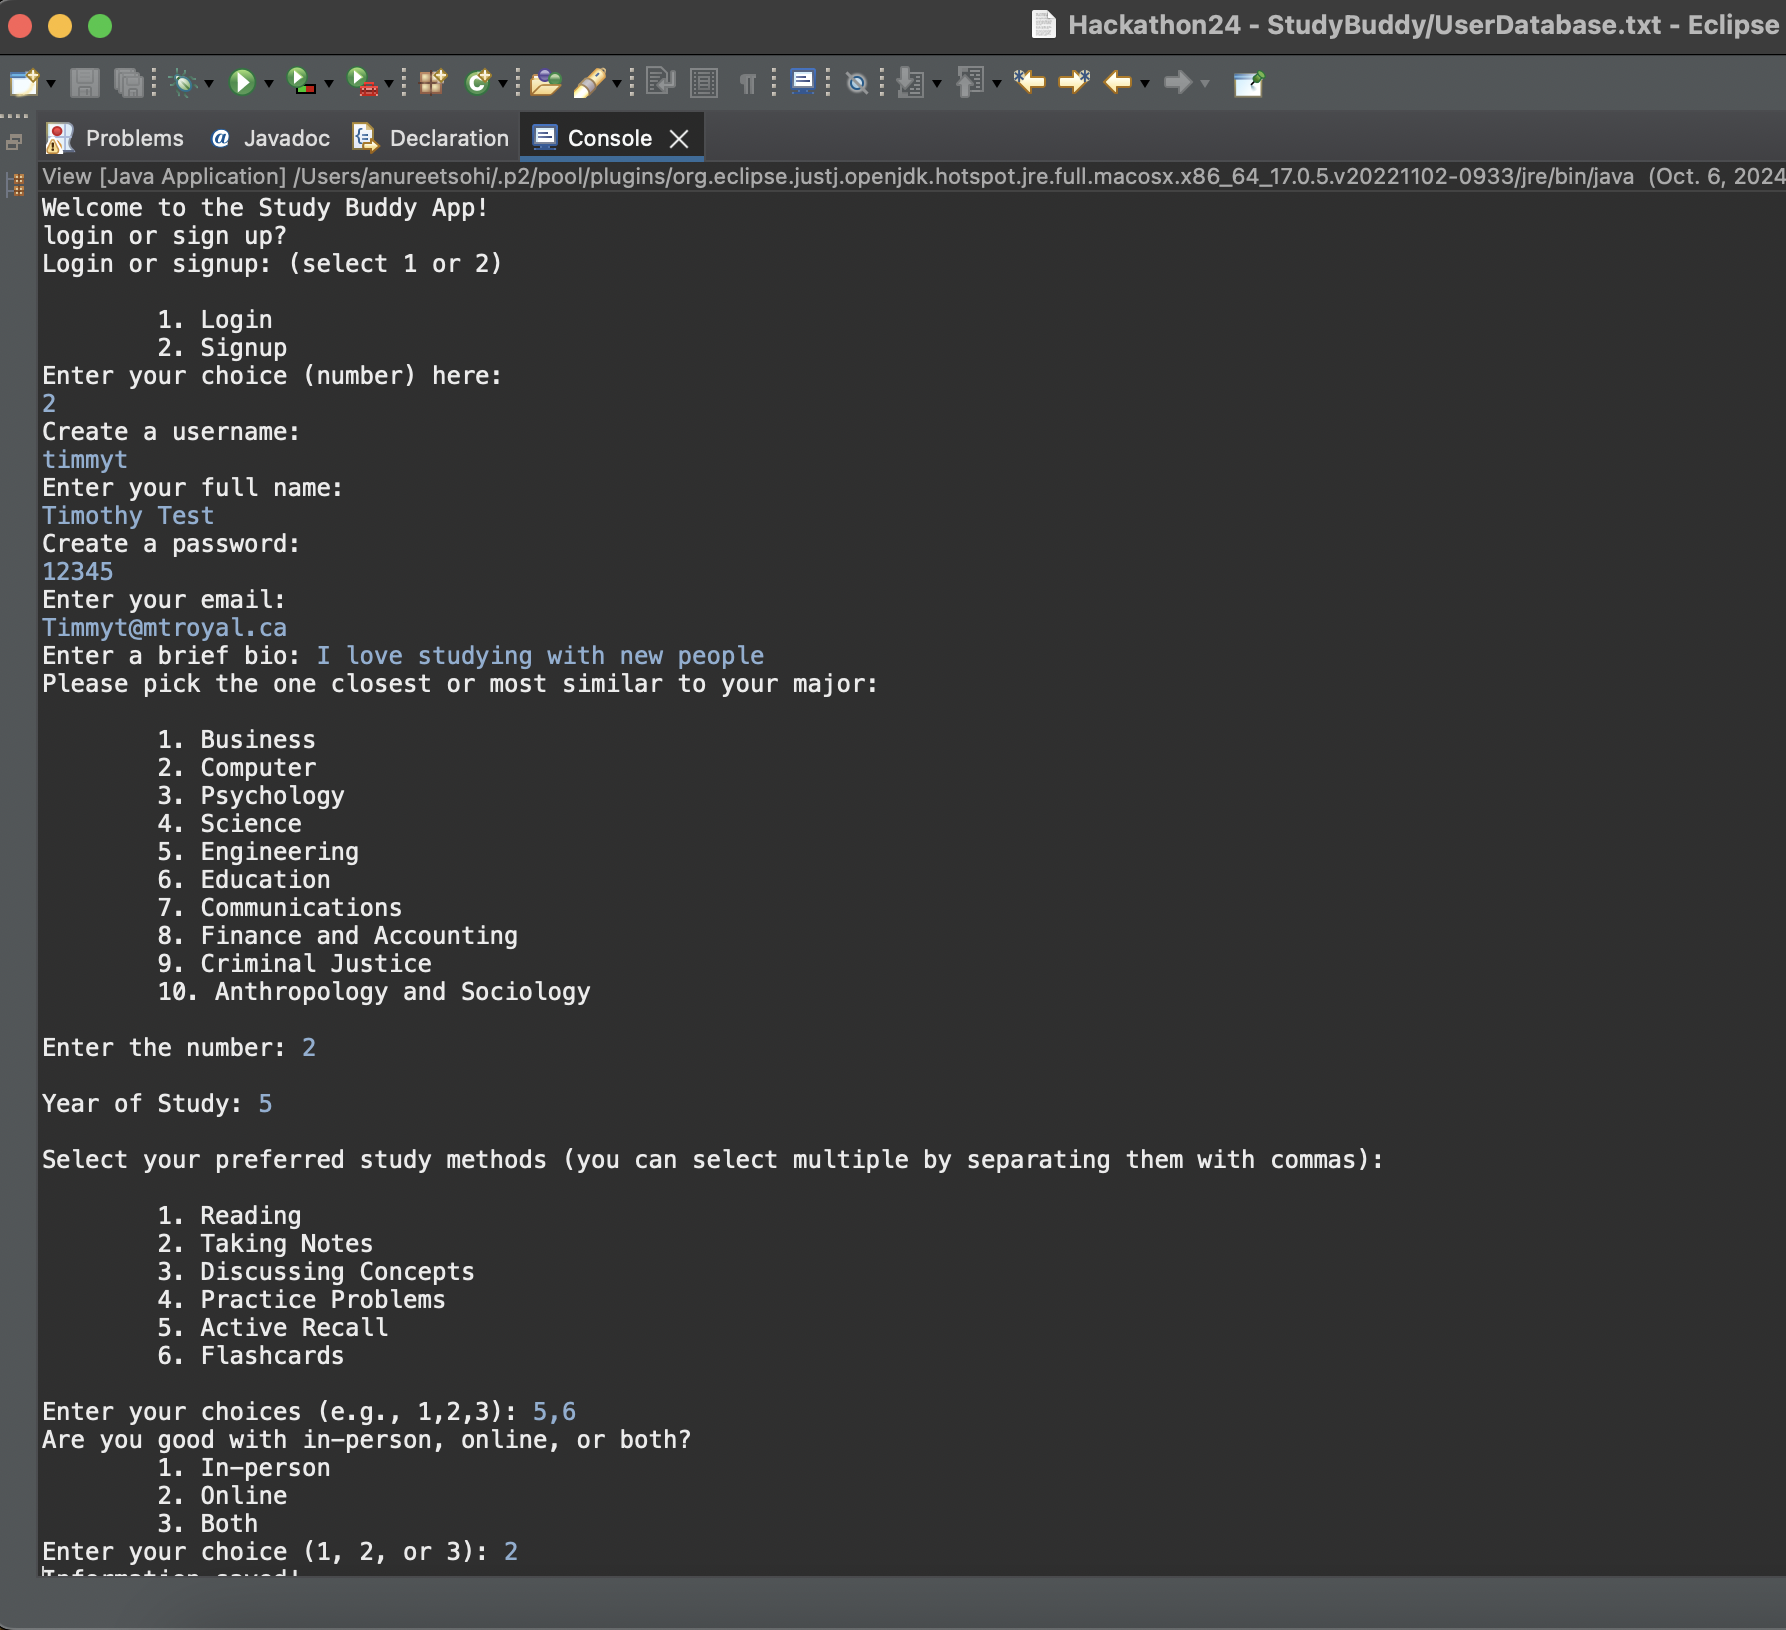Viewport: 1786px width, 1630px height.
Task: Switch to the Javadoc tab
Action: 270,138
